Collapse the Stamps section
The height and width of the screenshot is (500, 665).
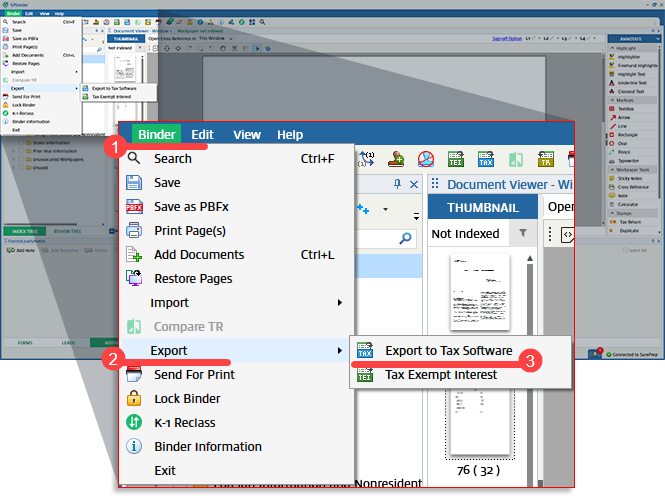612,213
